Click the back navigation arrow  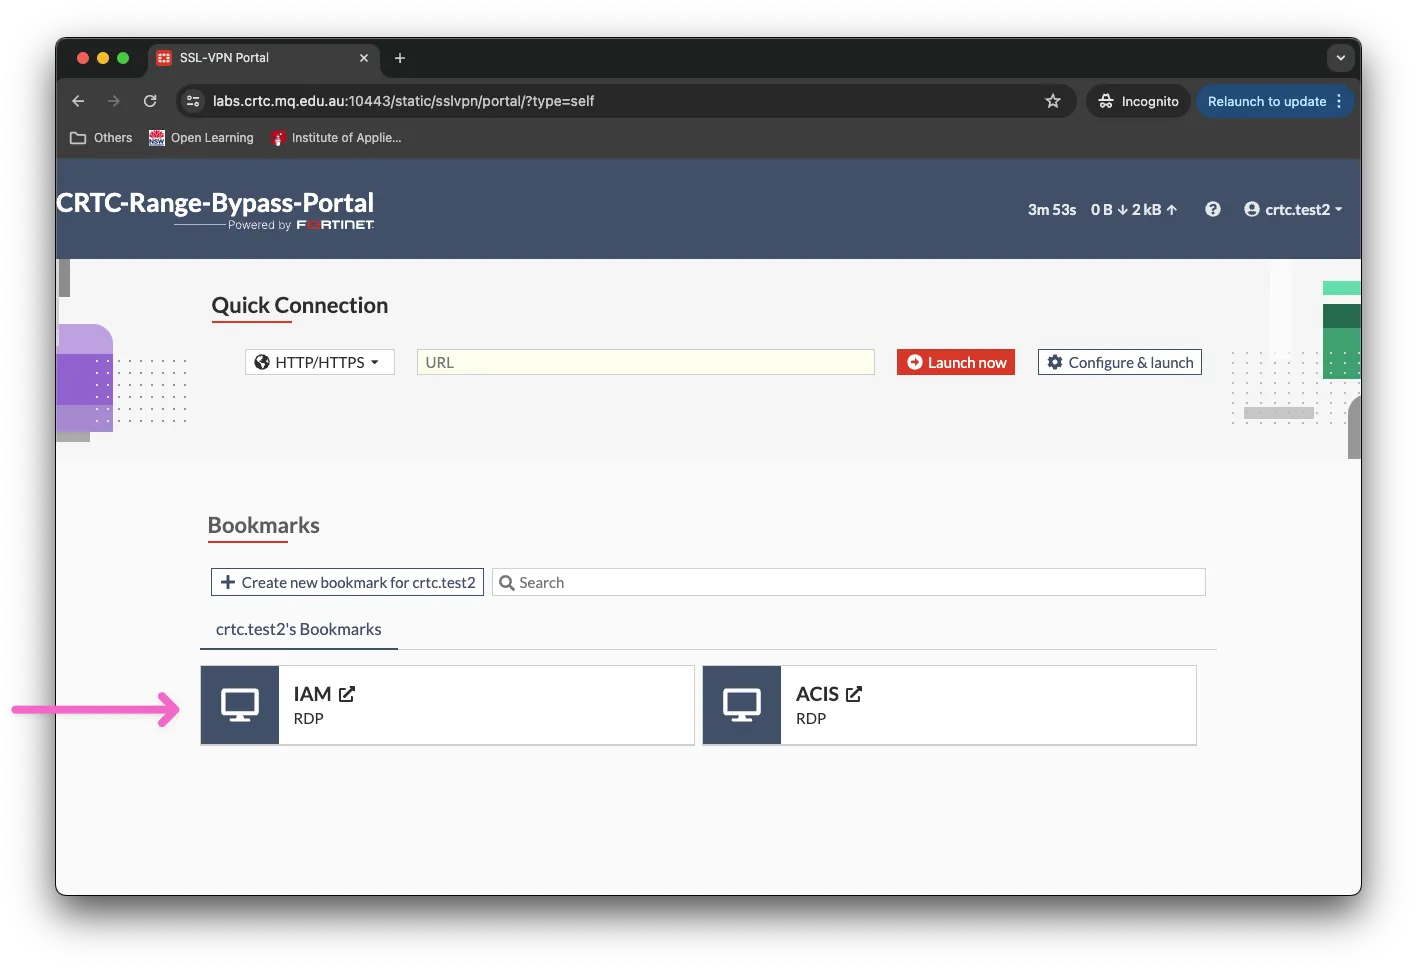(x=78, y=101)
